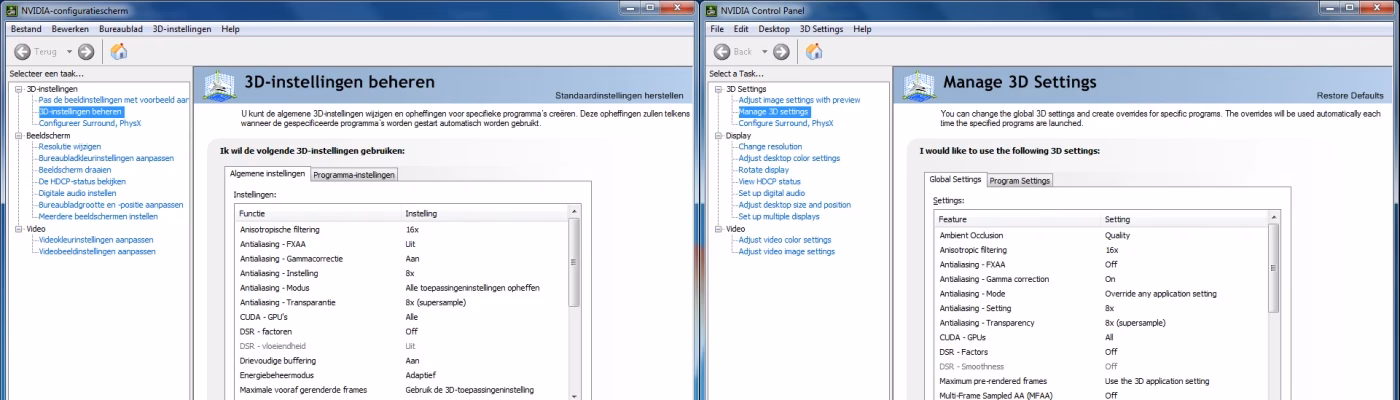Open the 3D-instellingen menu
Image resolution: width=1400 pixels, height=400 pixels.
tap(182, 29)
